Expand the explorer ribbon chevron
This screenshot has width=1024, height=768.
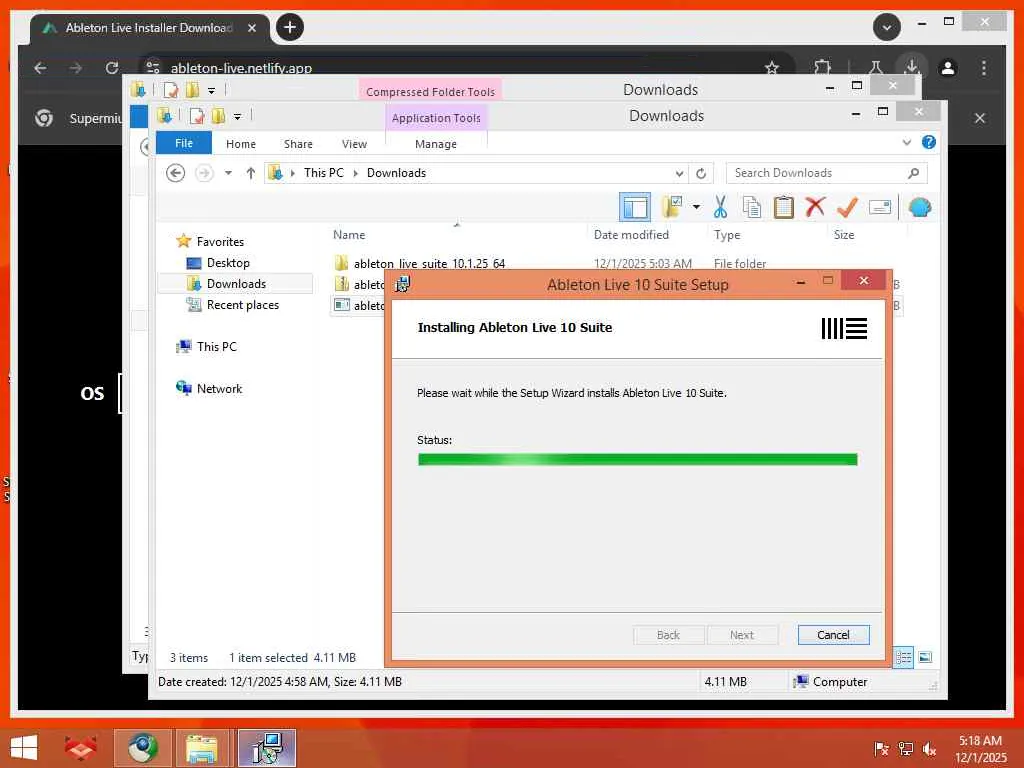(906, 142)
